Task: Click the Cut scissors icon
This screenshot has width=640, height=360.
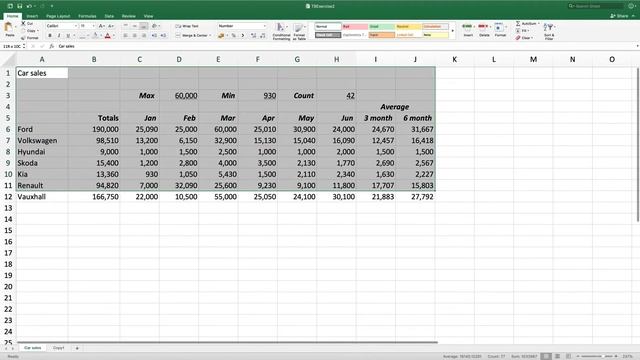Action: 24,24
